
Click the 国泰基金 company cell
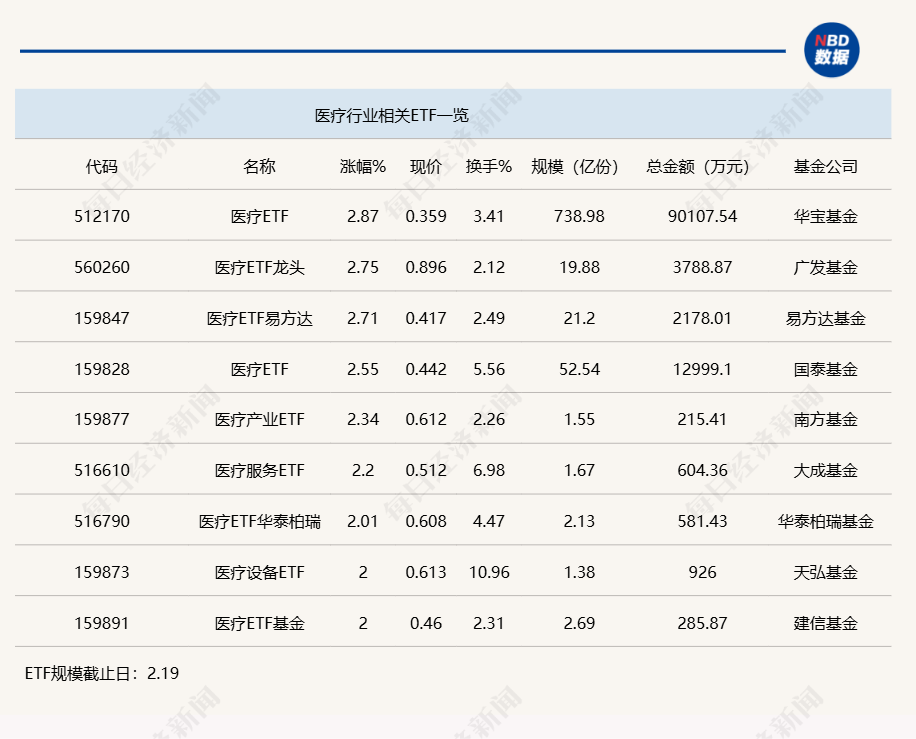pyautogui.click(x=825, y=369)
